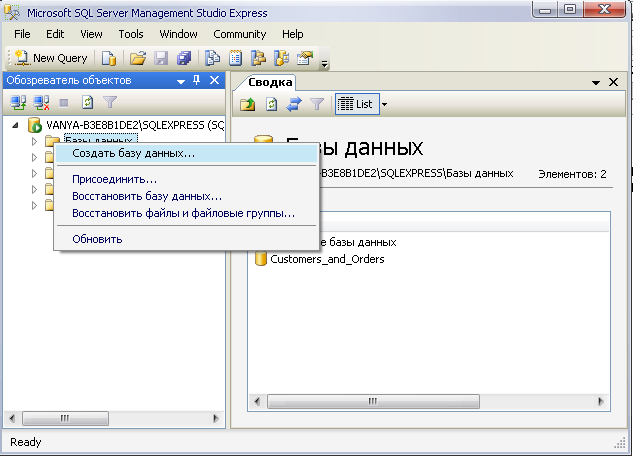Viewport: 633px width, 456px height.
Task: Click the Save floppy disk icon
Action: point(161,58)
